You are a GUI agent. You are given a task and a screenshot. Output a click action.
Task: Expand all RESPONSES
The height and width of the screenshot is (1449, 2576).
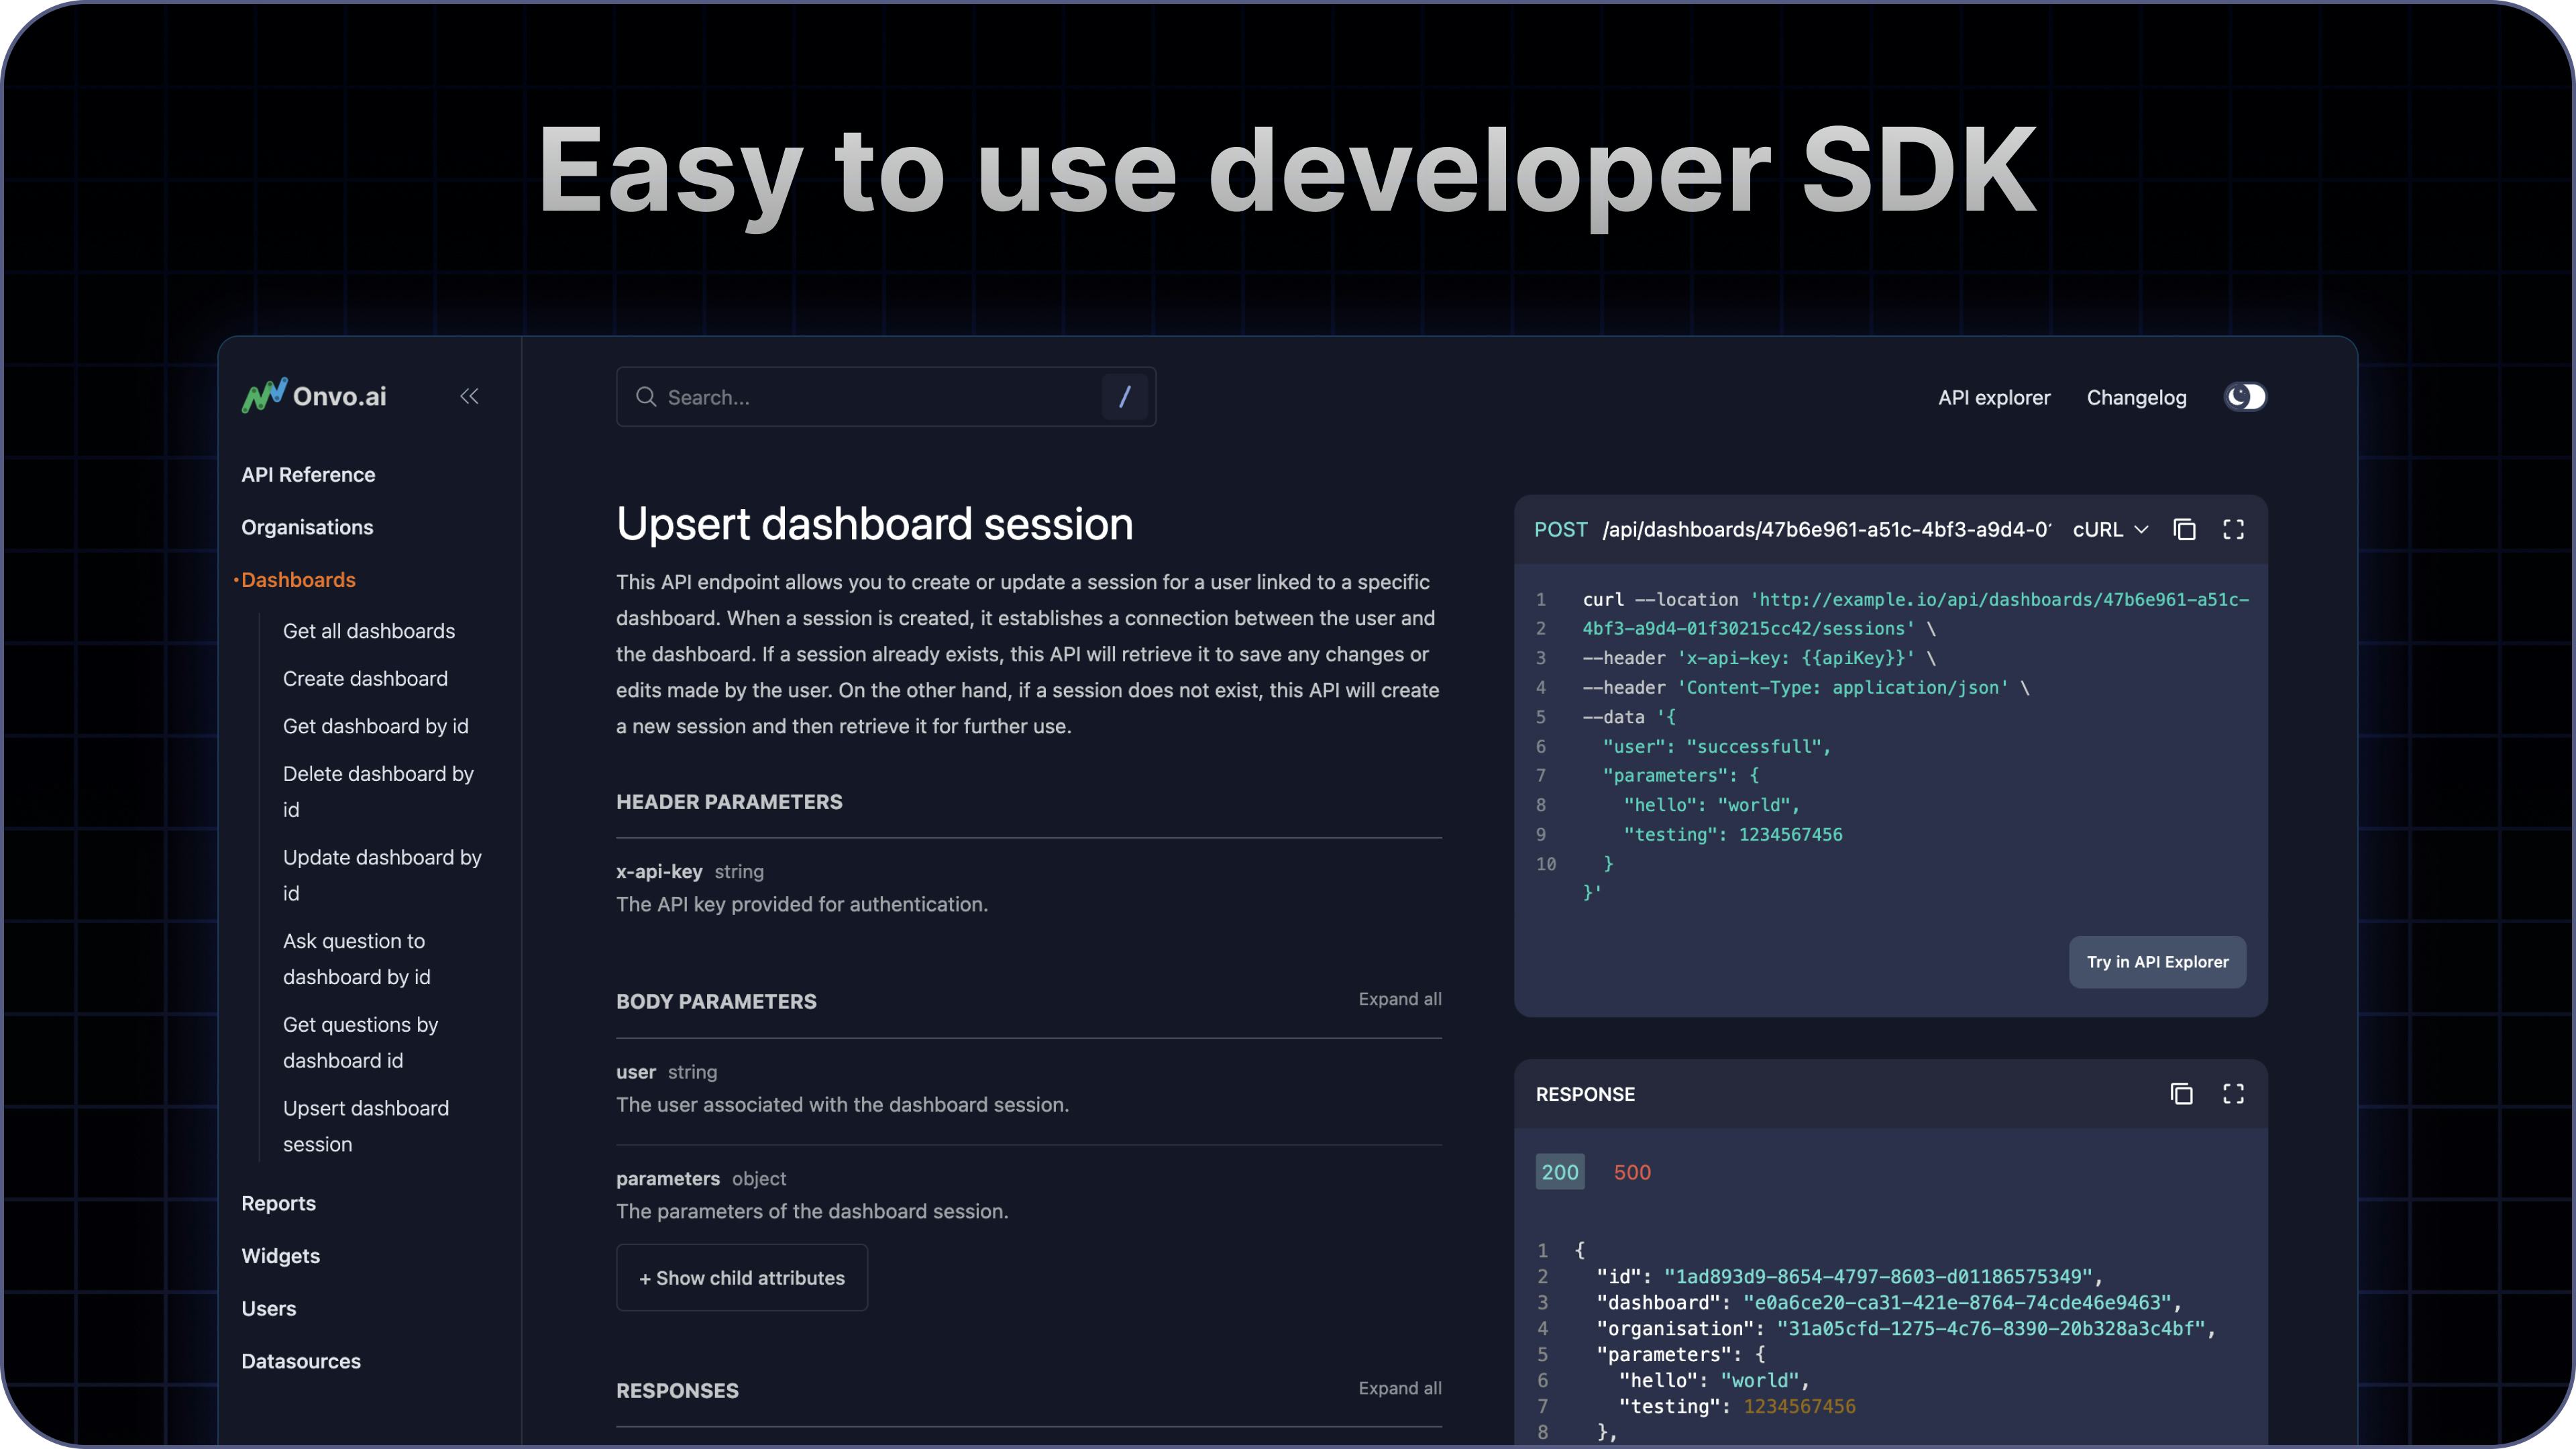(1399, 1388)
